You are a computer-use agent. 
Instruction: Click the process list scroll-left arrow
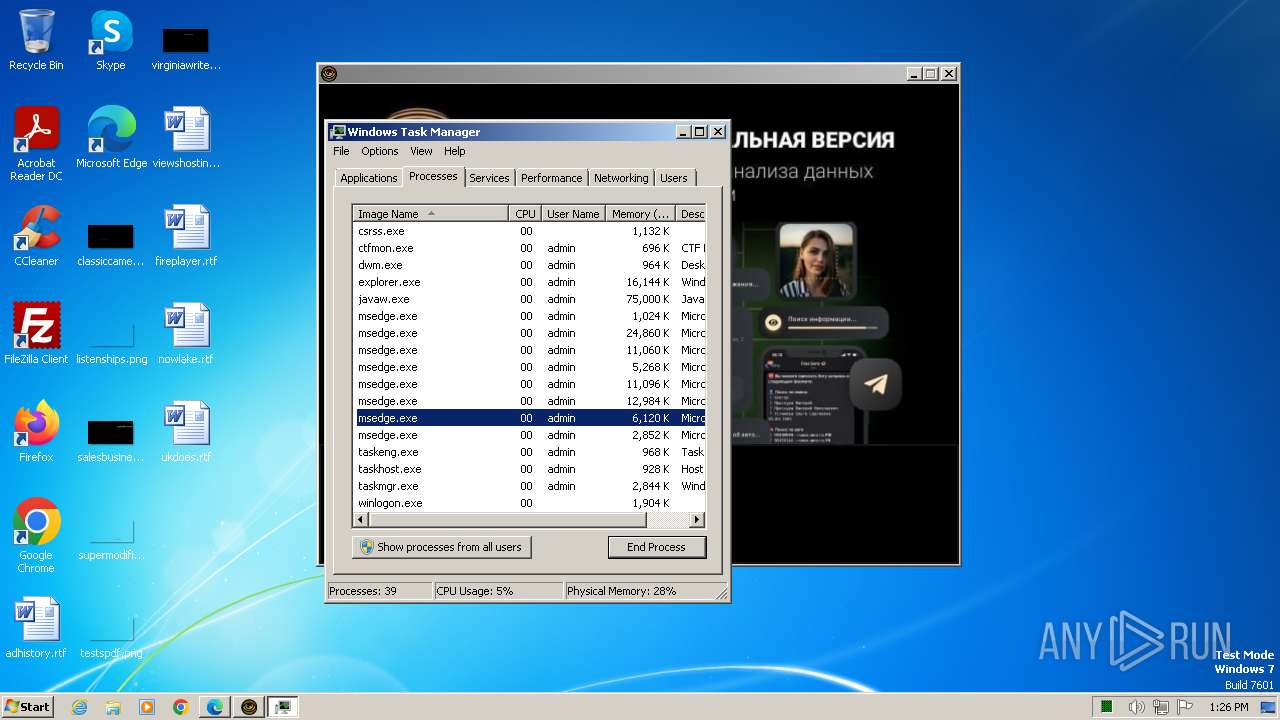tap(362, 520)
